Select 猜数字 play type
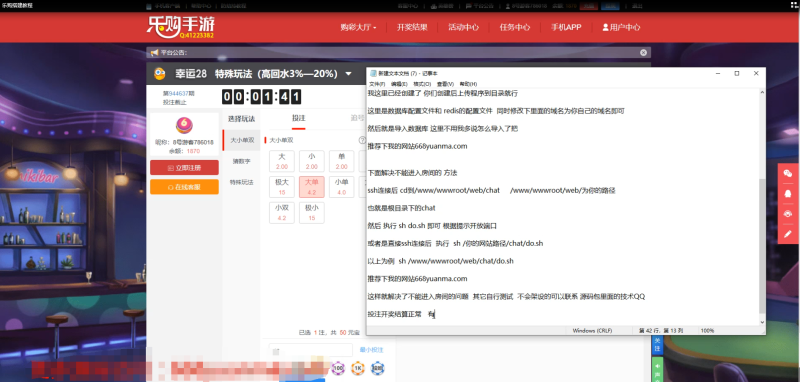 click(242, 161)
